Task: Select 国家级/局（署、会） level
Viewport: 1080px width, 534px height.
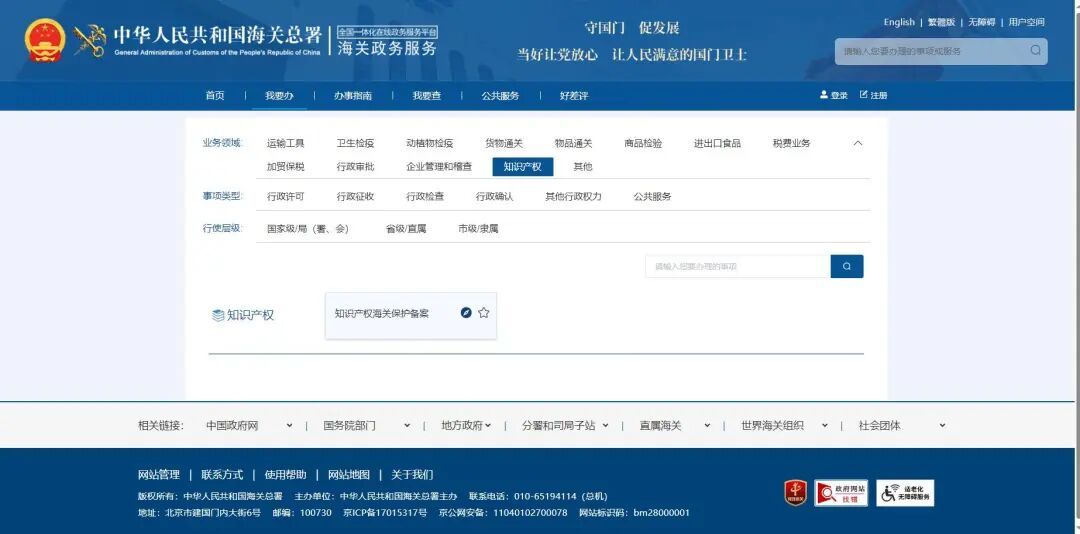Action: click(308, 229)
